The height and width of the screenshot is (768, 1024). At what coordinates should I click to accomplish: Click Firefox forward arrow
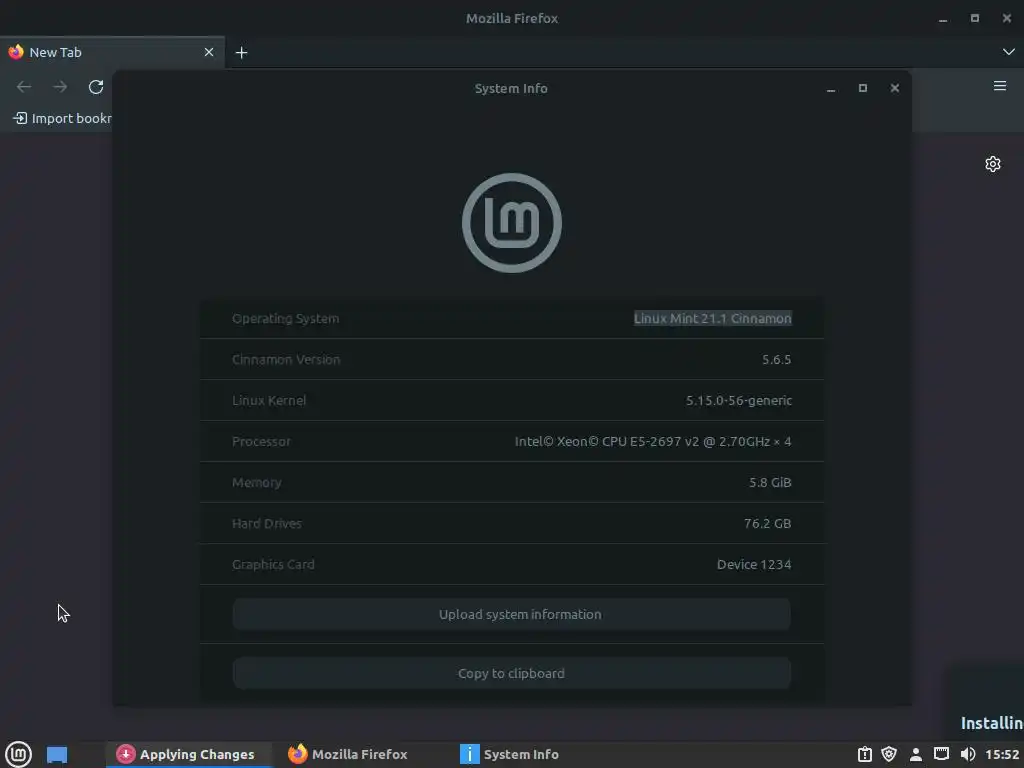[60, 87]
